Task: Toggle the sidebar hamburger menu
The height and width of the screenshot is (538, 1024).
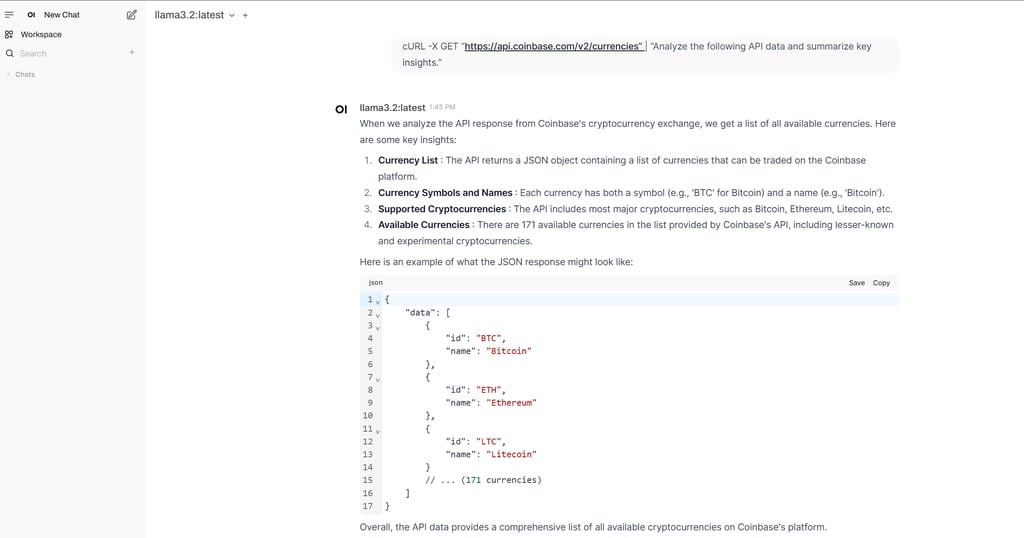Action: point(9,14)
